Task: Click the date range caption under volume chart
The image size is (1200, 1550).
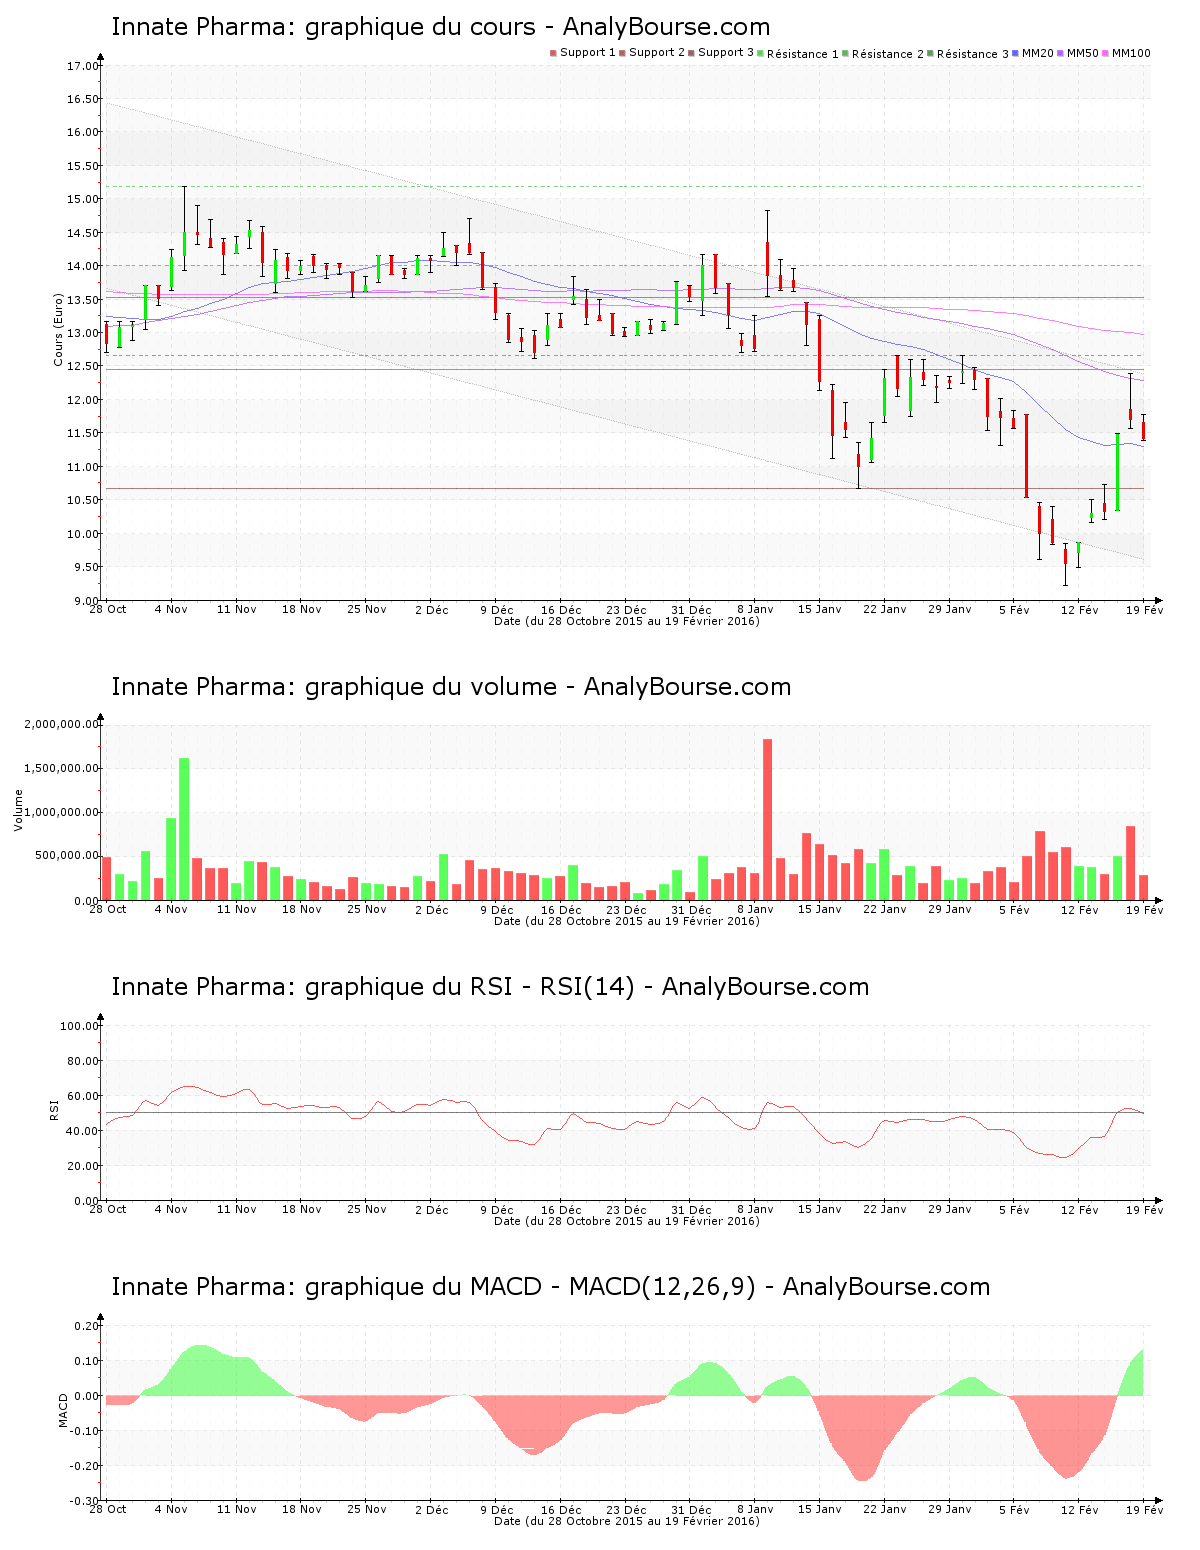Action: [x=627, y=921]
